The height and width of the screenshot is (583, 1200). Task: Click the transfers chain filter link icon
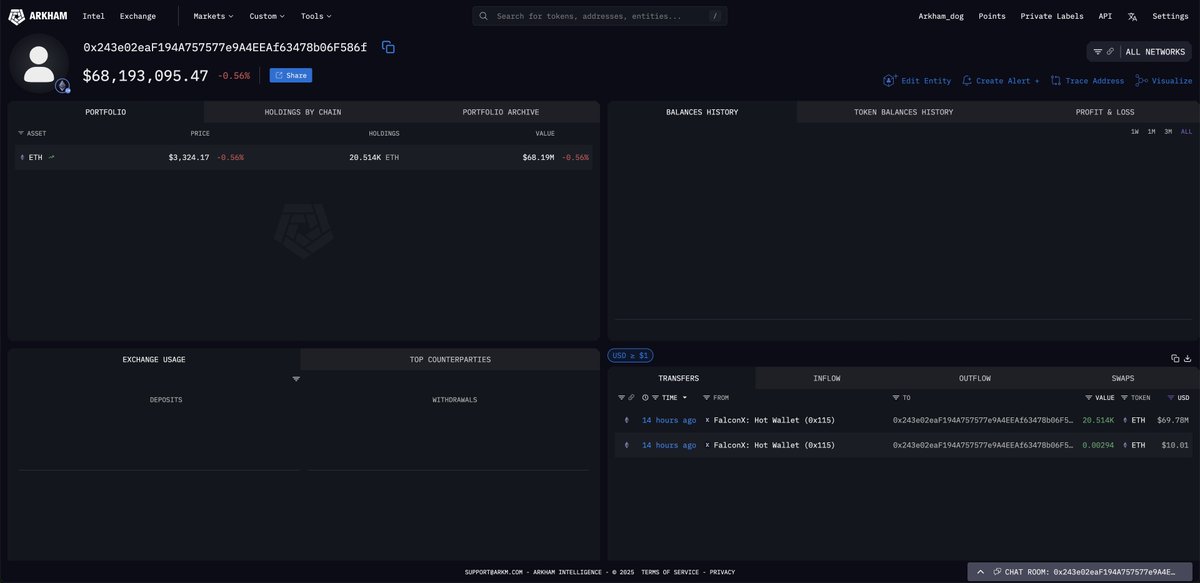(x=632, y=398)
